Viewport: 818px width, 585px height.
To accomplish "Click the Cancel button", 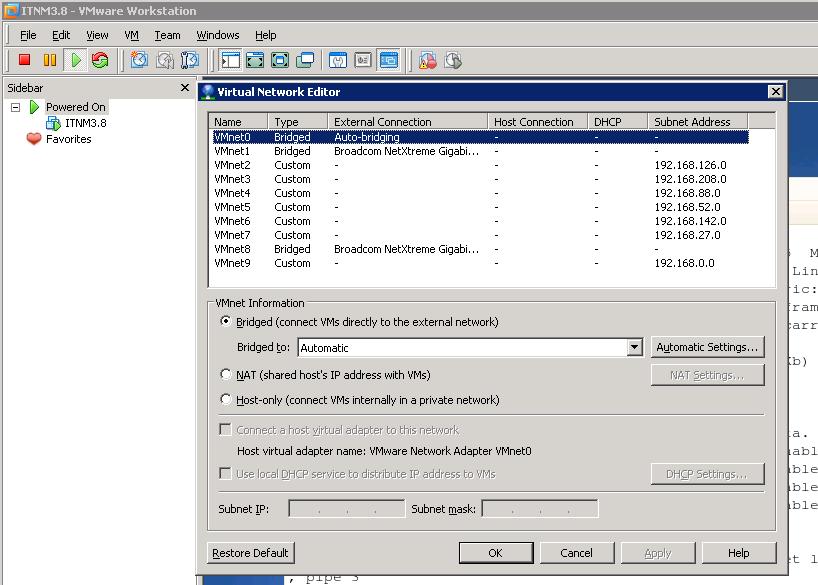I will [576, 553].
